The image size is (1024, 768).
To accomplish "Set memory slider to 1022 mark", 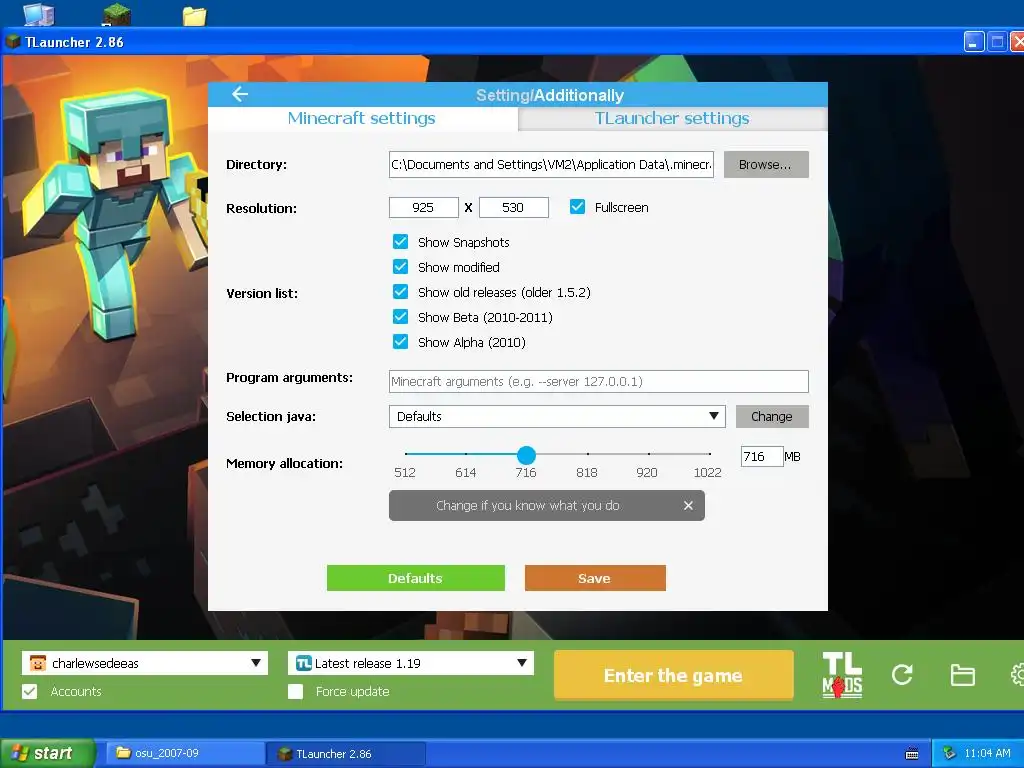I will (709, 453).
